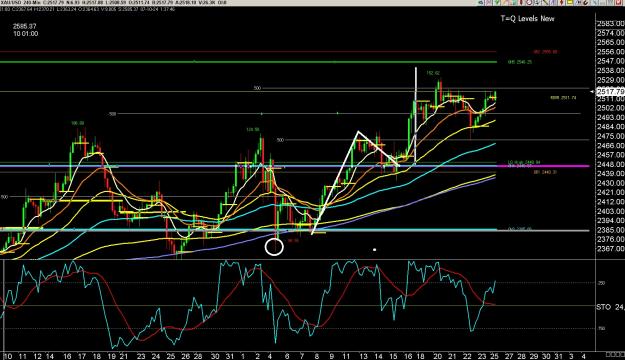Click the 2565.00 price axis label
Image resolution: width=625 pixels, height=360 pixels.
[x=610, y=42]
